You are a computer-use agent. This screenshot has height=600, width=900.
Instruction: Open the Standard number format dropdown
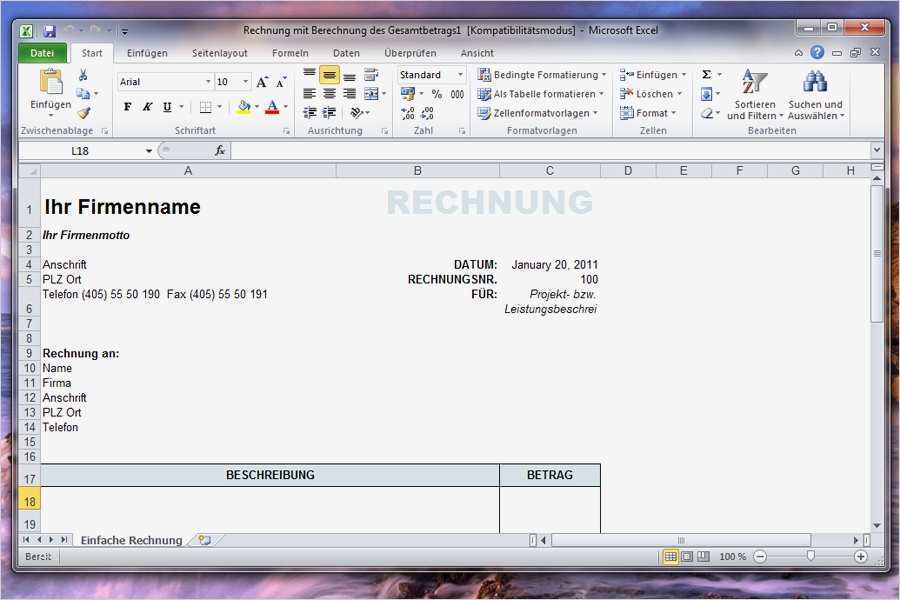click(x=460, y=74)
